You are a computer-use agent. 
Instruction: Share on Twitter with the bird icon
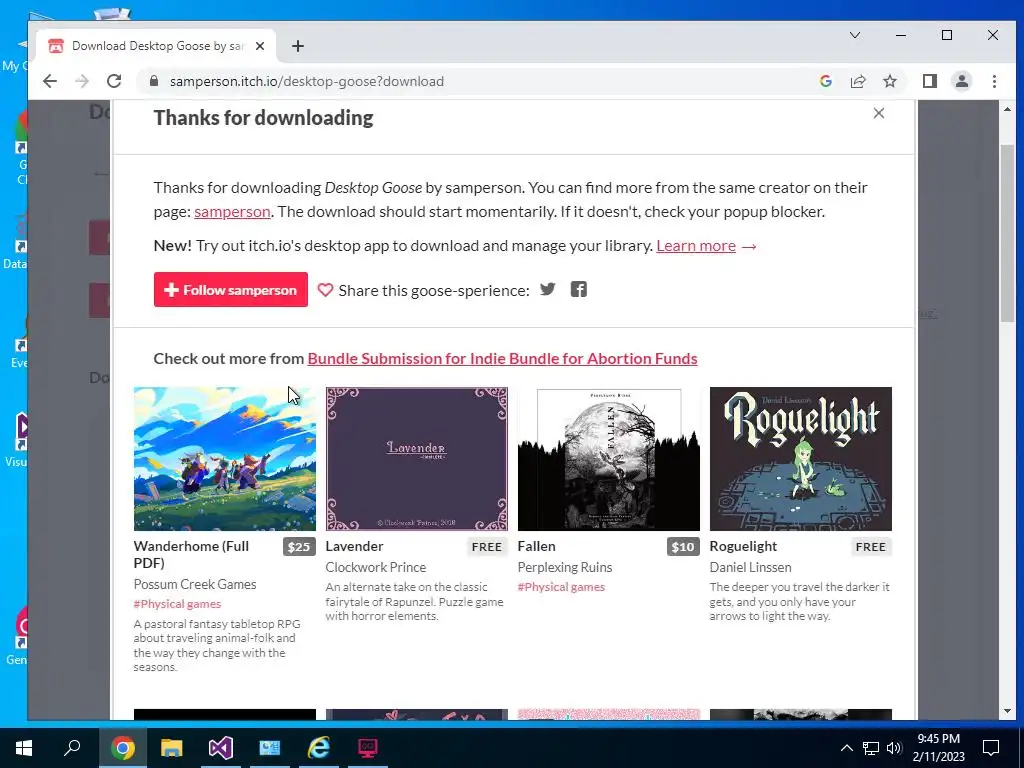547,289
